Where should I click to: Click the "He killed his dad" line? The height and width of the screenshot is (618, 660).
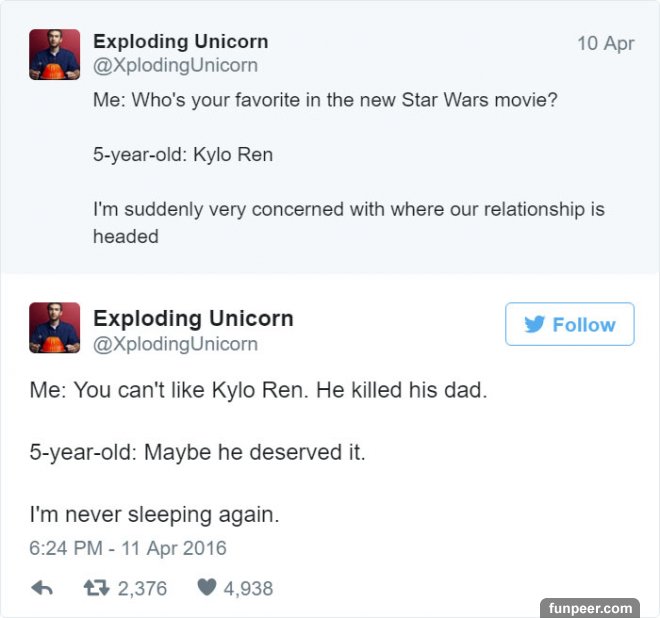(257, 389)
